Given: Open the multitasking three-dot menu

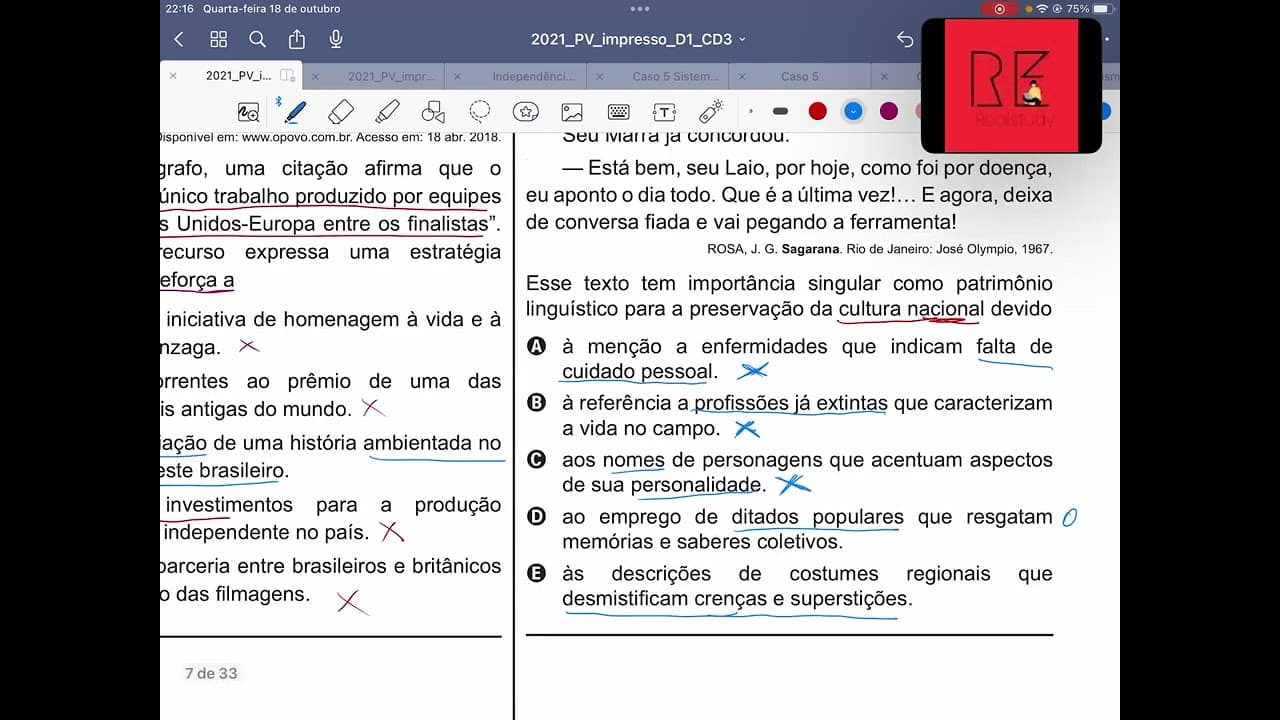Looking at the screenshot, I should (640, 9).
